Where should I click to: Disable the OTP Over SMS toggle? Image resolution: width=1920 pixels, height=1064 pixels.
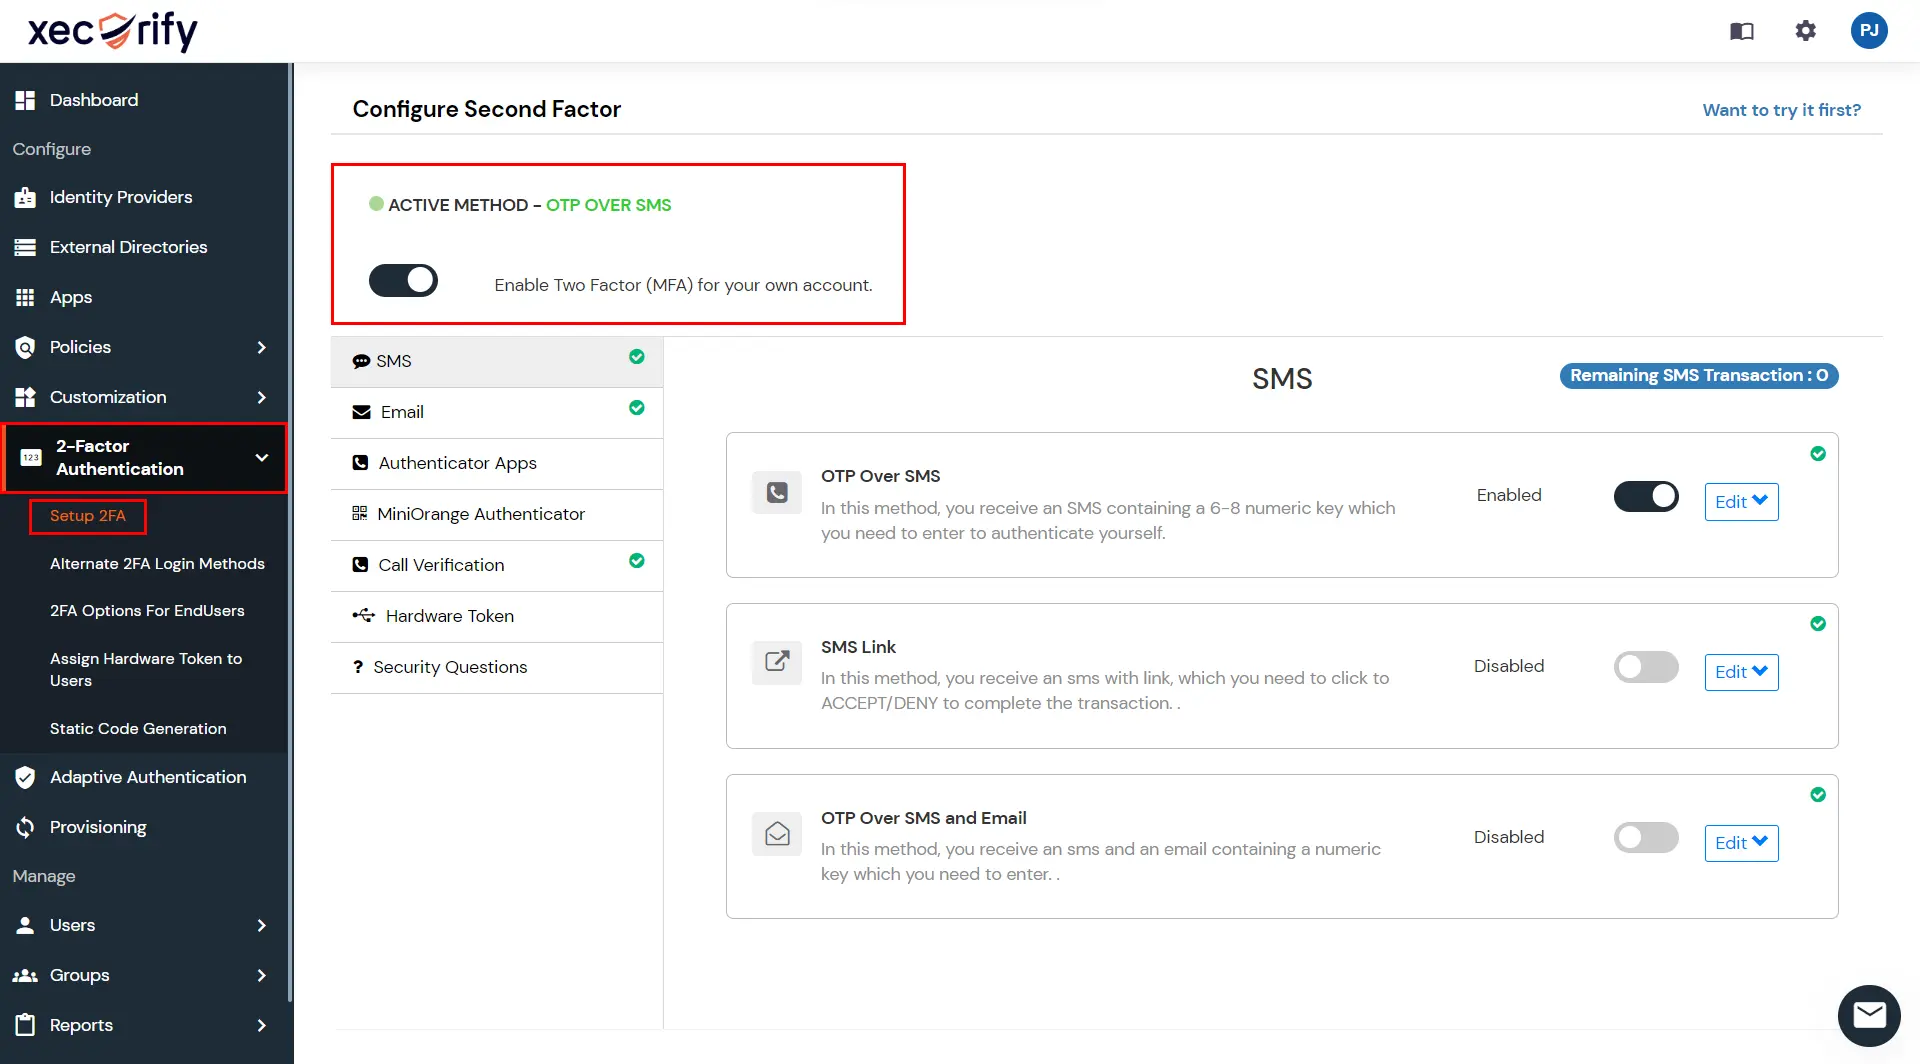1646,496
